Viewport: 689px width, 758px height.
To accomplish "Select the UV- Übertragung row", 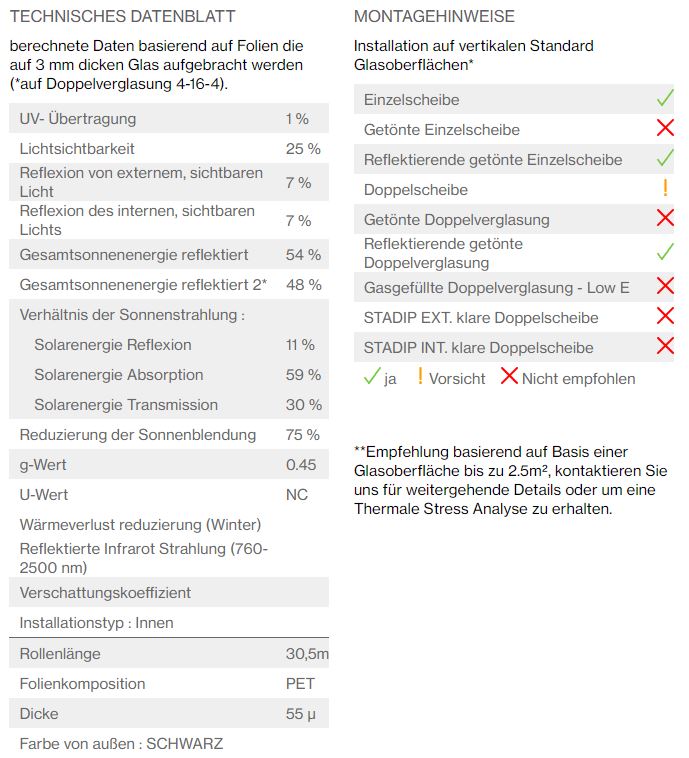I will point(169,118).
